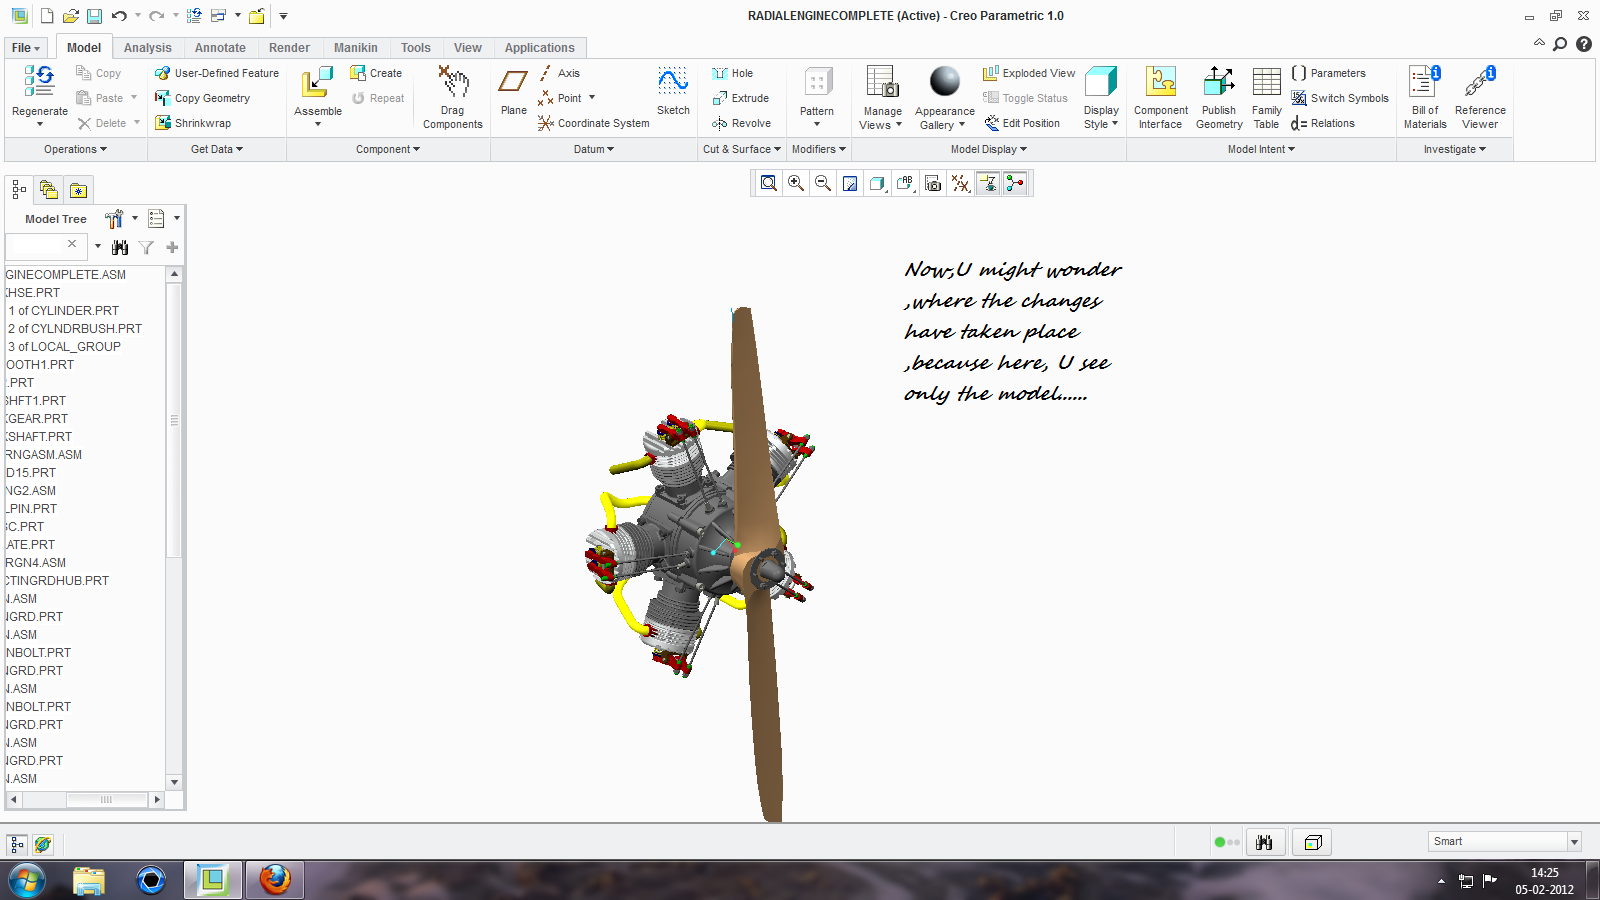Click the Hole tool

pyautogui.click(x=733, y=73)
